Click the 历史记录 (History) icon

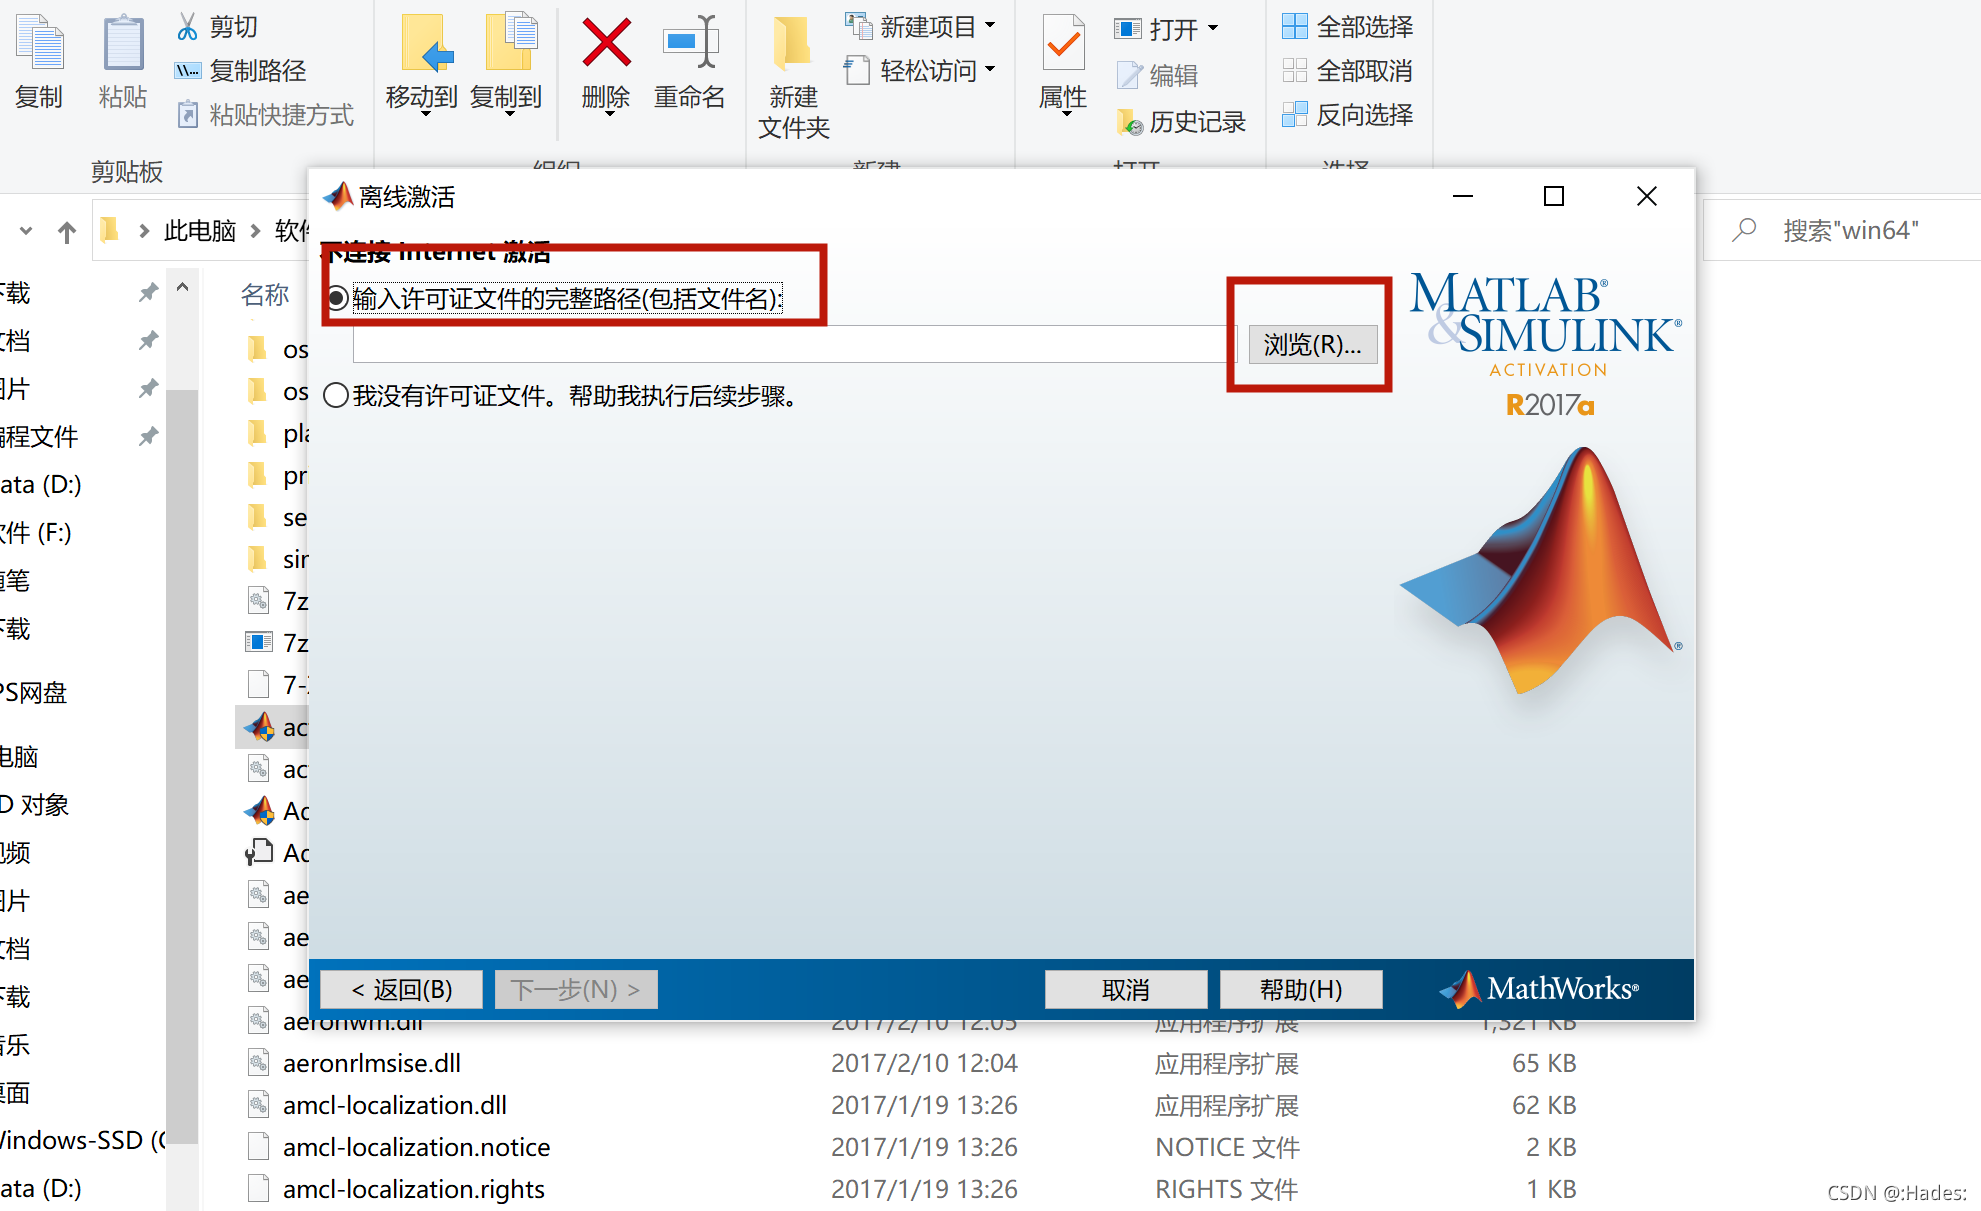(1131, 120)
